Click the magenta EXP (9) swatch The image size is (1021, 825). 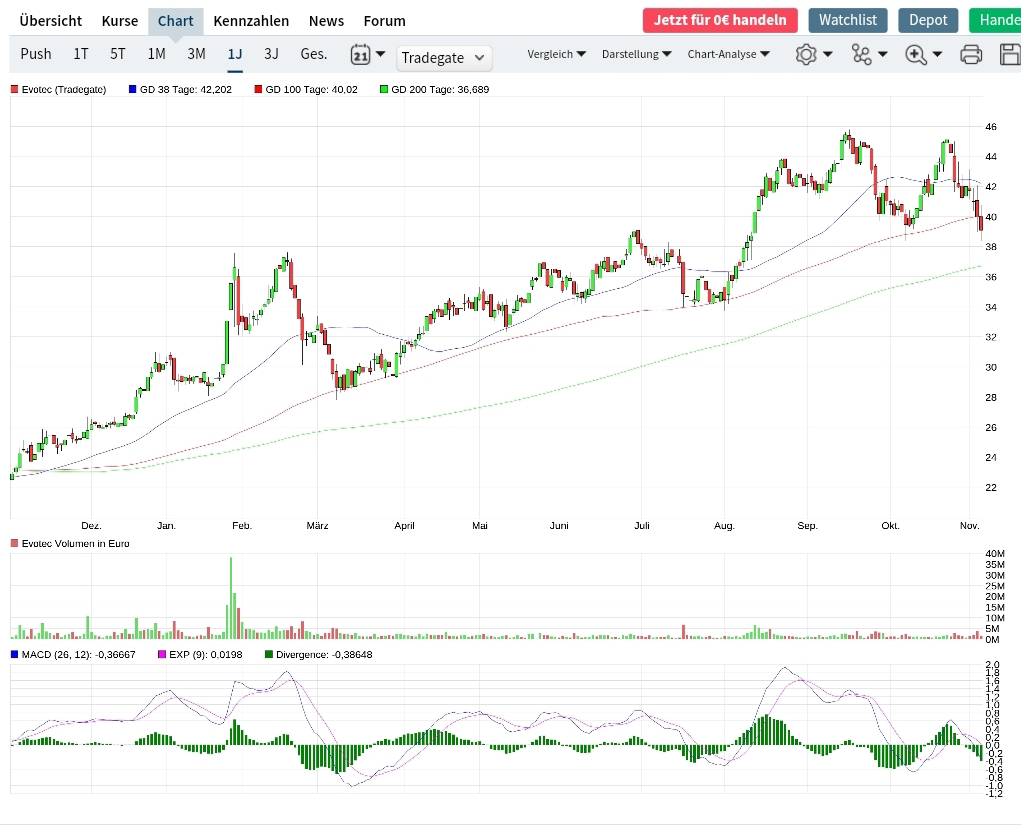click(x=162, y=654)
